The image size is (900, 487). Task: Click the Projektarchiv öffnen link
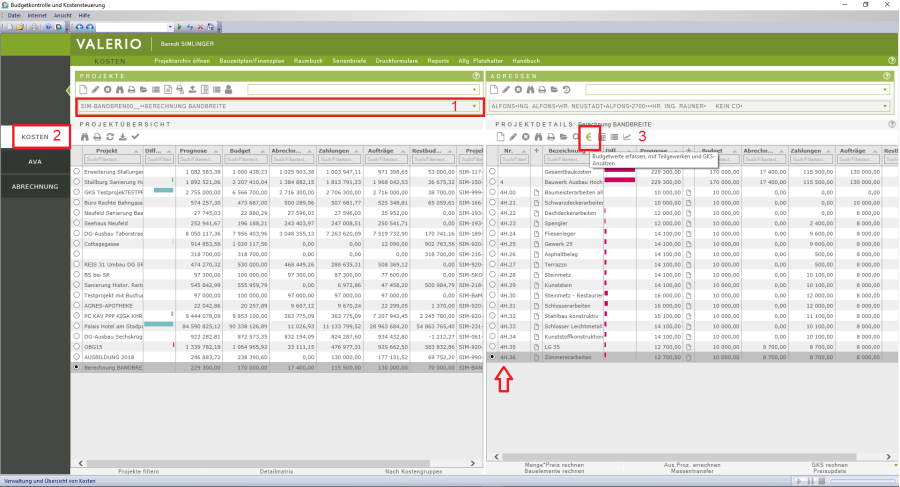click(180, 61)
